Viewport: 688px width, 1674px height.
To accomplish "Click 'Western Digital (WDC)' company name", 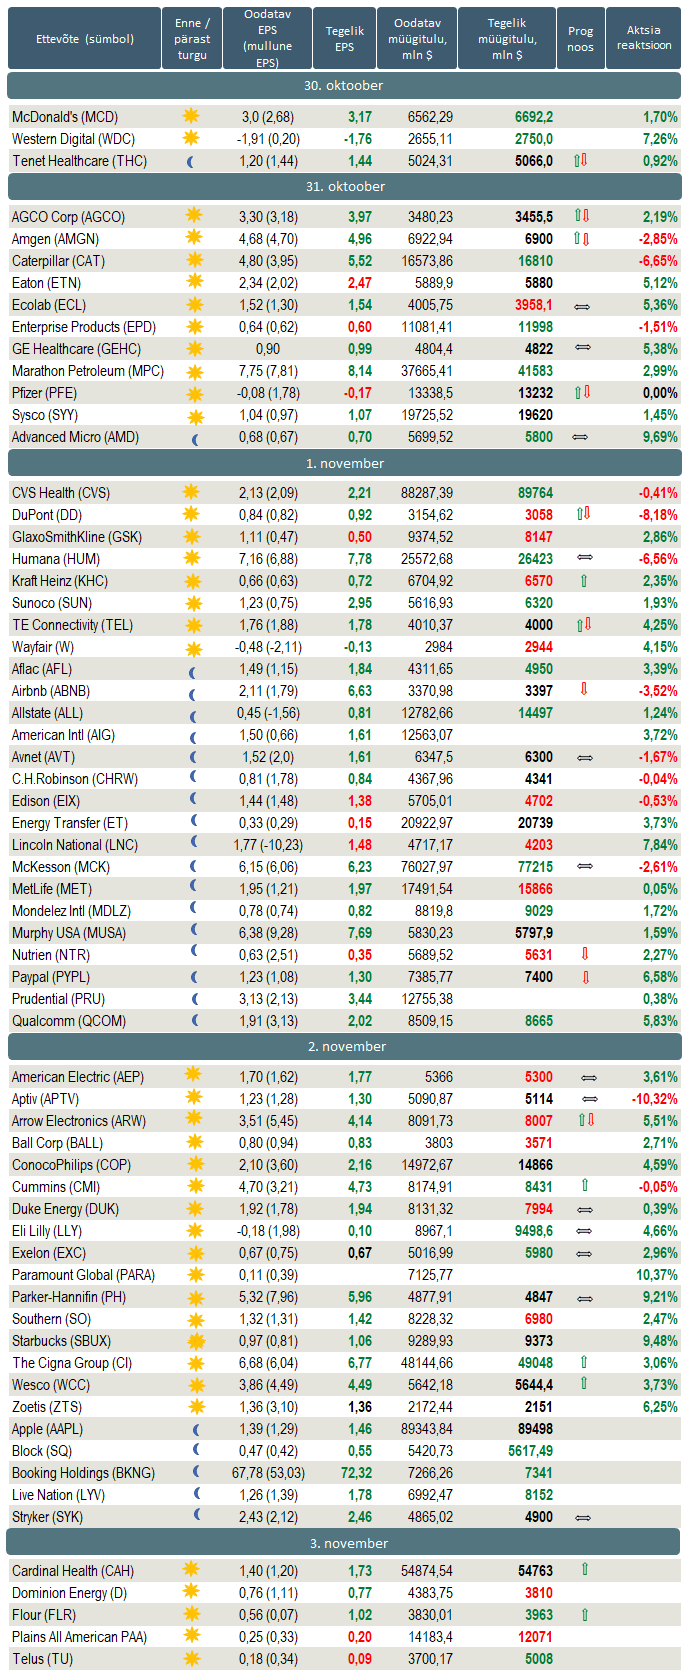I will click(73, 139).
